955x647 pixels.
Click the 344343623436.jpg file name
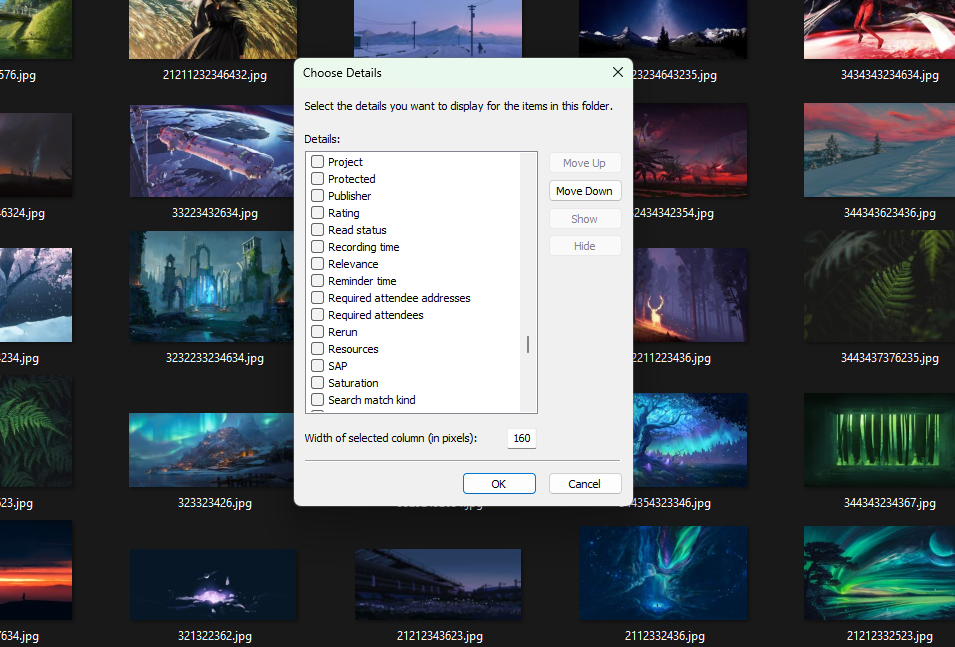tap(889, 213)
